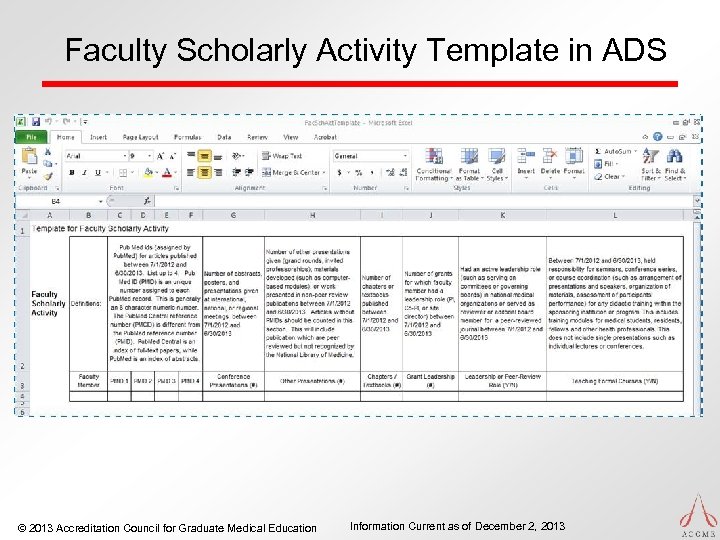Click the Paste clipboard icon
The width and height of the screenshot is (720, 540).
pyautogui.click(x=29, y=156)
